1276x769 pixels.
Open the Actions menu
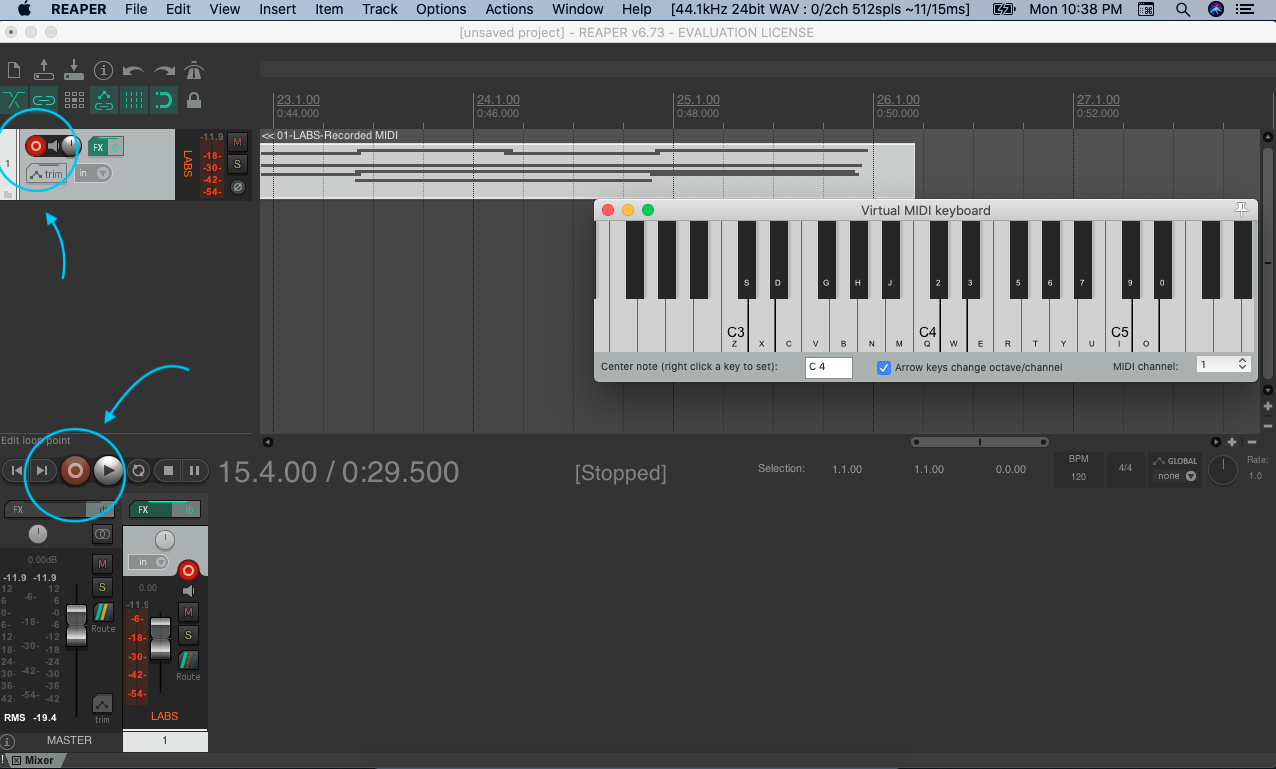coord(509,9)
